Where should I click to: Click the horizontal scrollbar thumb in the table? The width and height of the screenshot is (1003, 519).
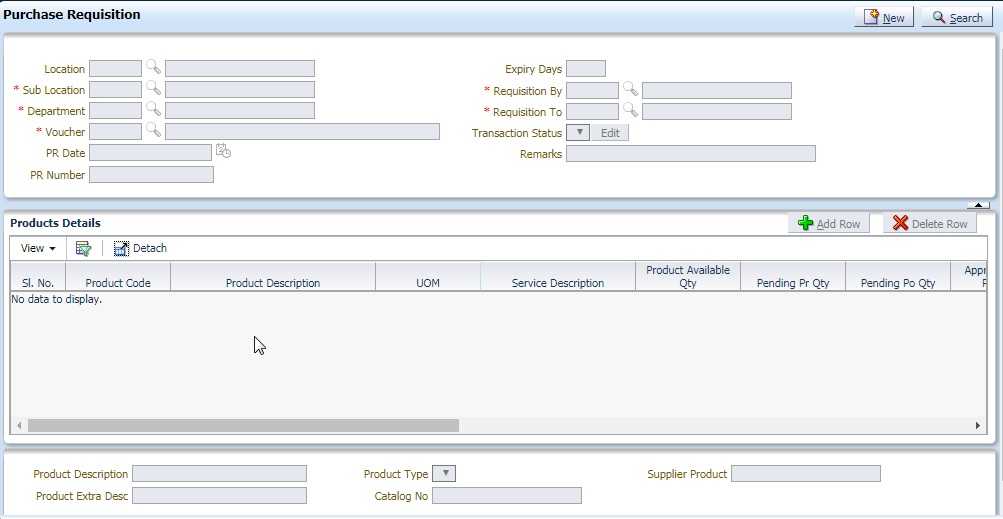[x=243, y=425]
